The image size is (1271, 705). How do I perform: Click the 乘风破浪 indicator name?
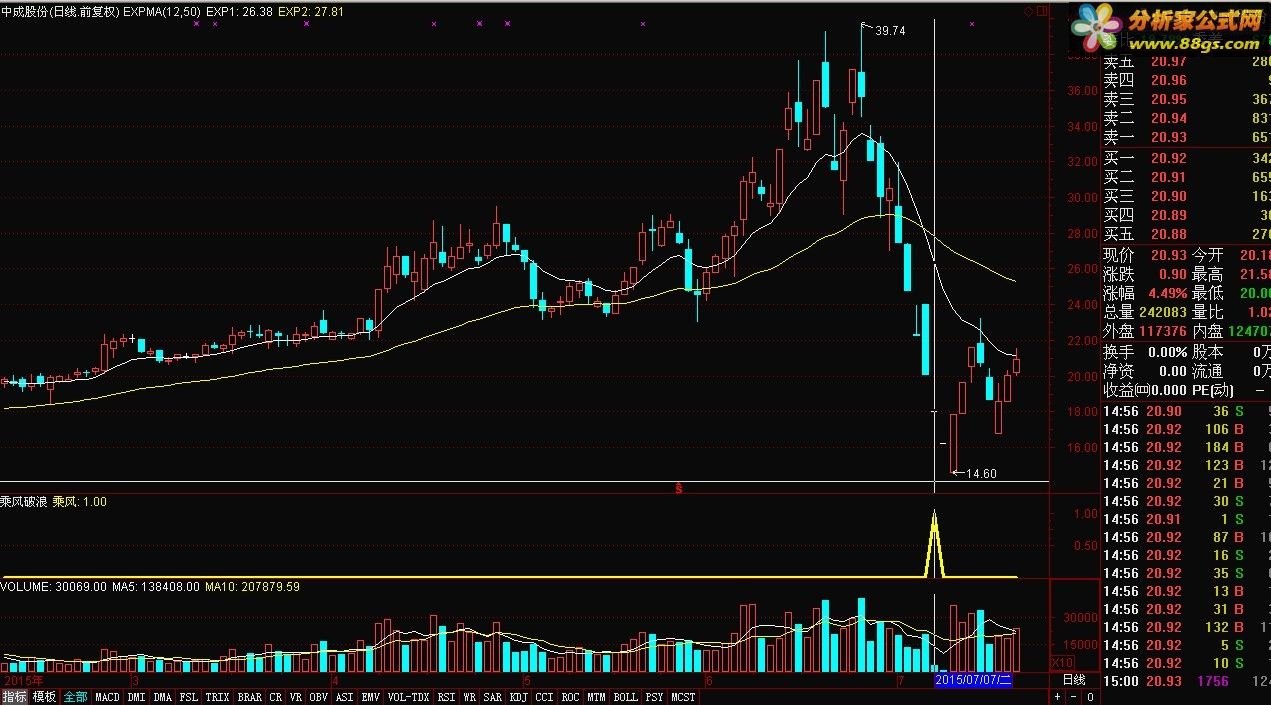[x=23, y=502]
